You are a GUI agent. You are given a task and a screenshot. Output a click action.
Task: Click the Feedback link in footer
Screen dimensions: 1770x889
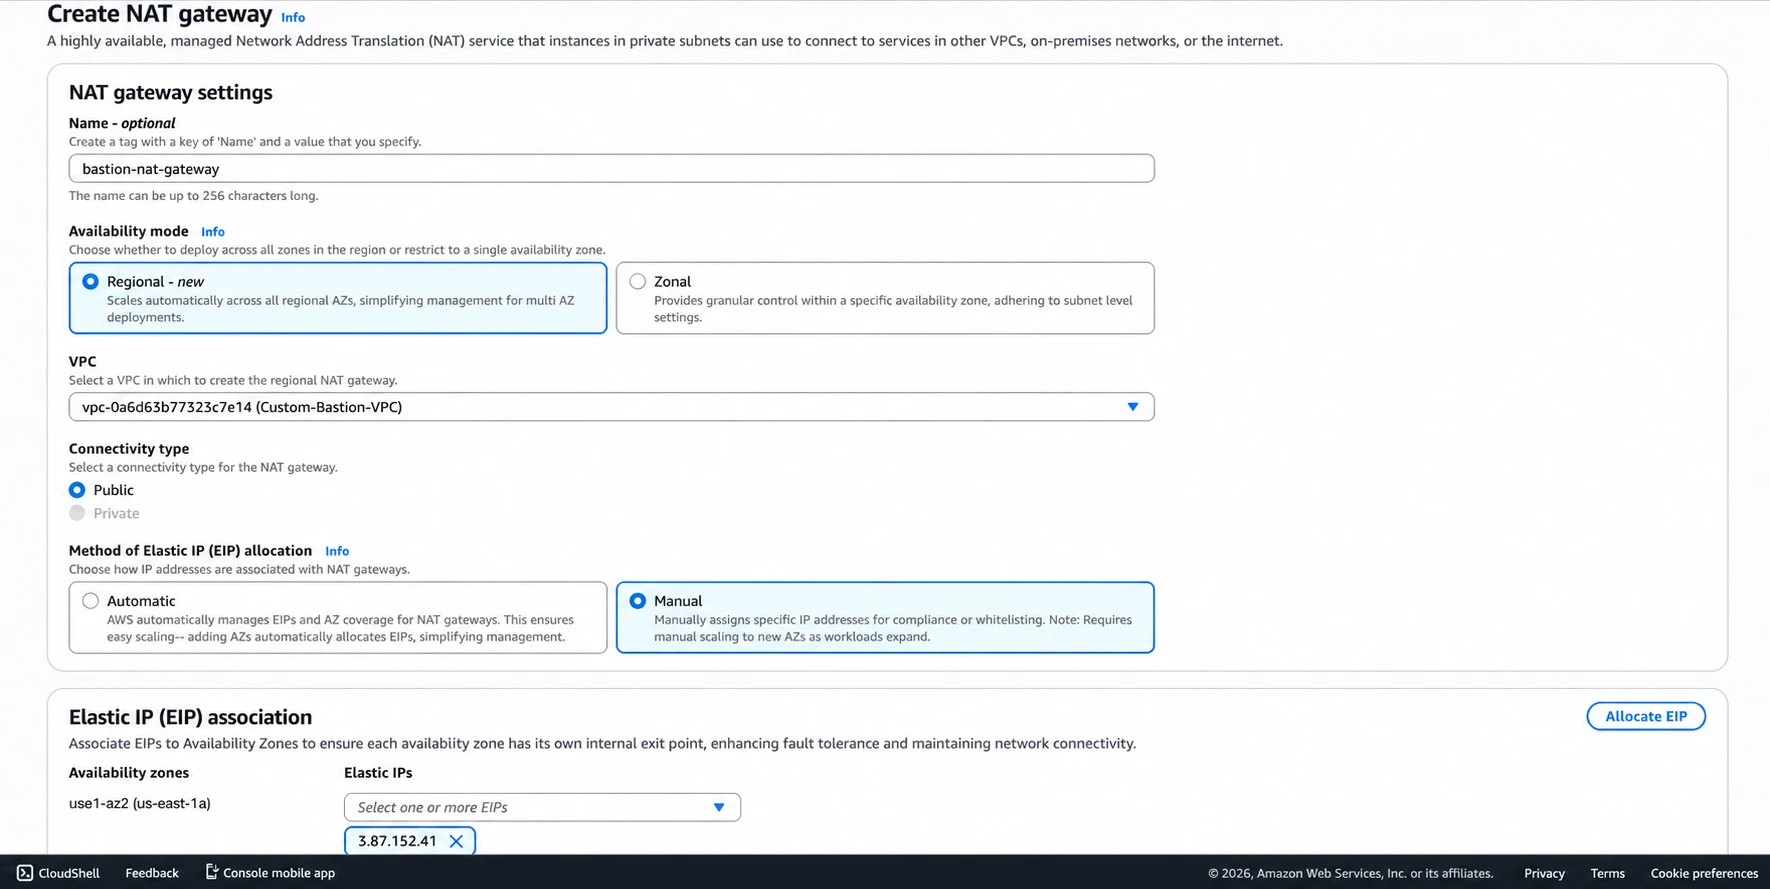pos(152,873)
